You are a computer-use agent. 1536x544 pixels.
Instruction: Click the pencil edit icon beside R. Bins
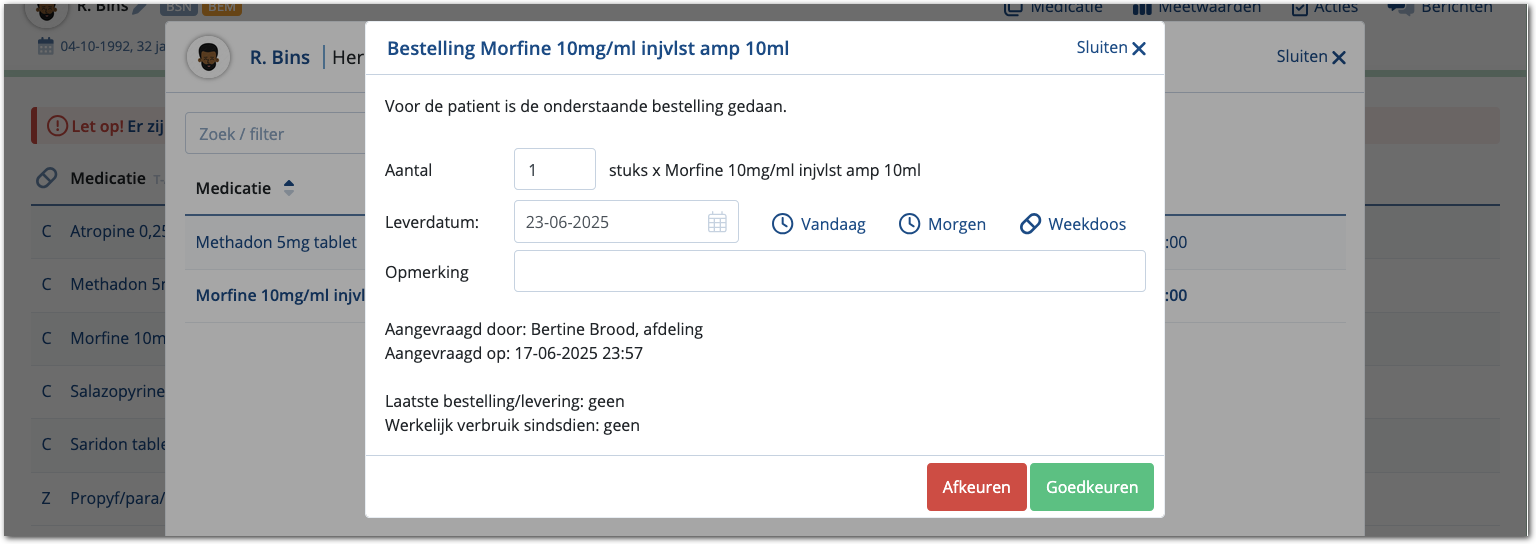coord(139,8)
